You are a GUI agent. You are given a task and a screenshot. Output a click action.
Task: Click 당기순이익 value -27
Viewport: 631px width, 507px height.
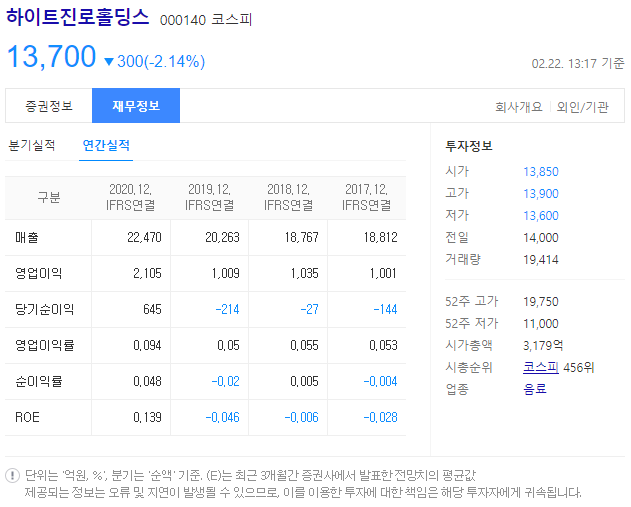pyautogui.click(x=309, y=309)
